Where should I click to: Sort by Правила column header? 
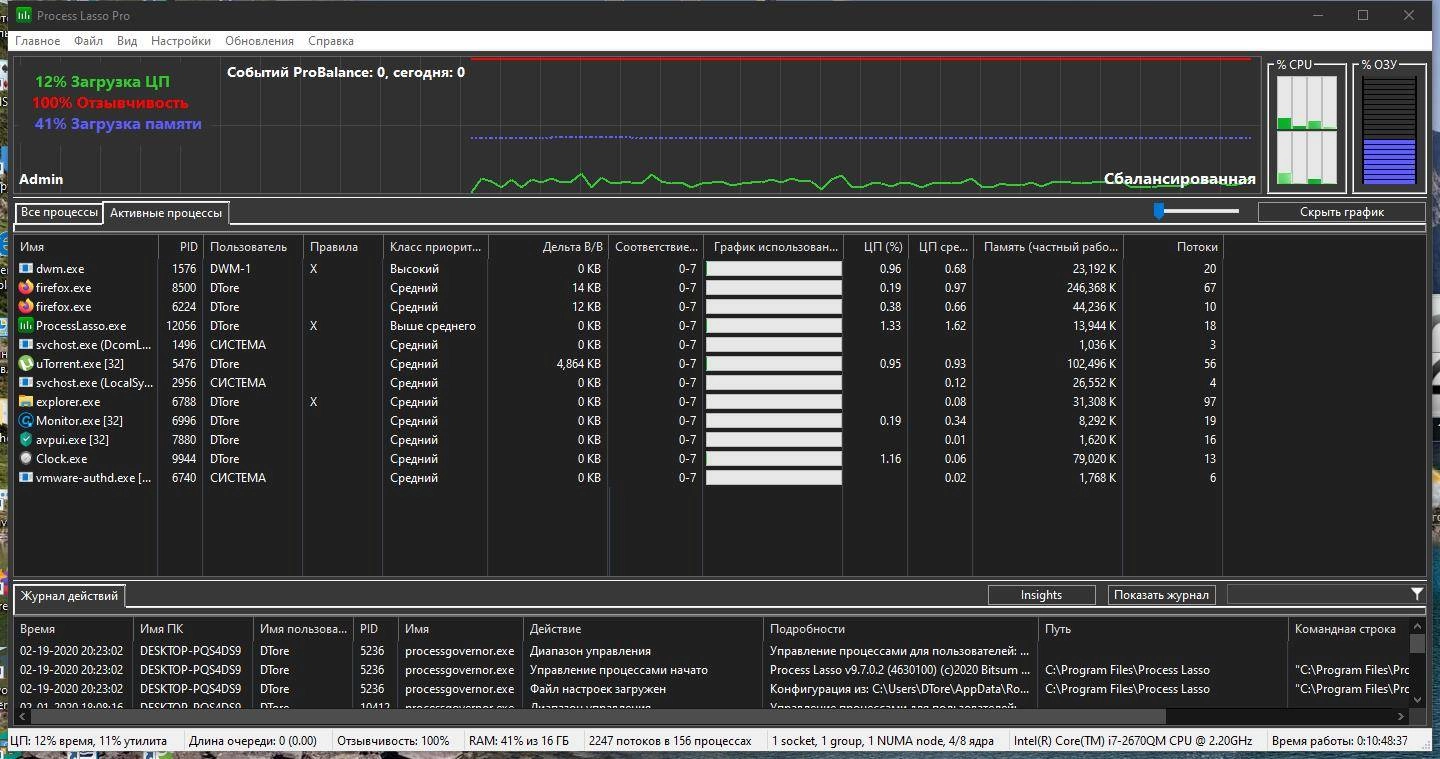[343, 246]
